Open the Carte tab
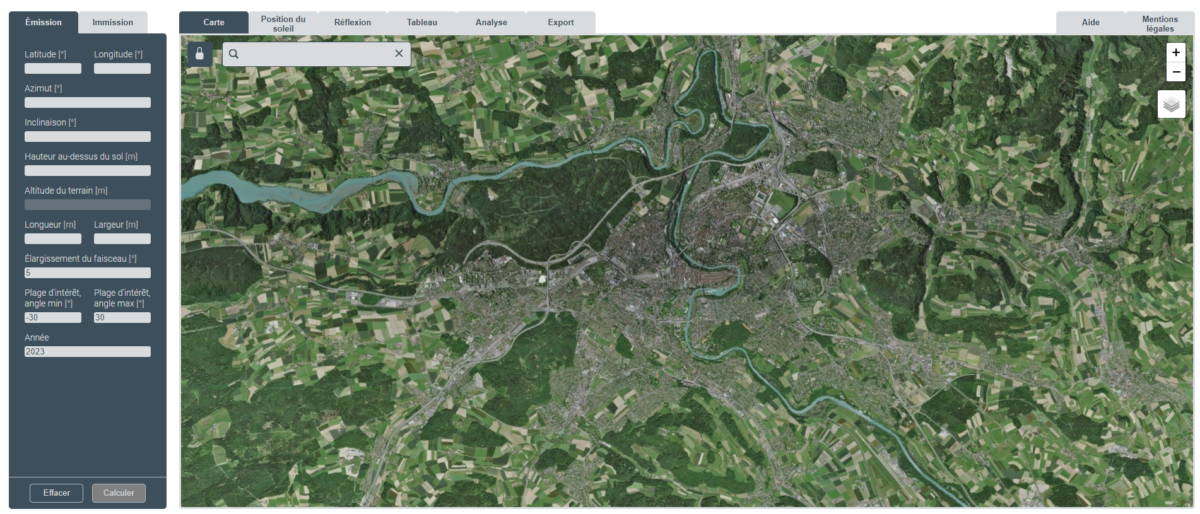Image resolution: width=1200 pixels, height=514 pixels. [214, 23]
